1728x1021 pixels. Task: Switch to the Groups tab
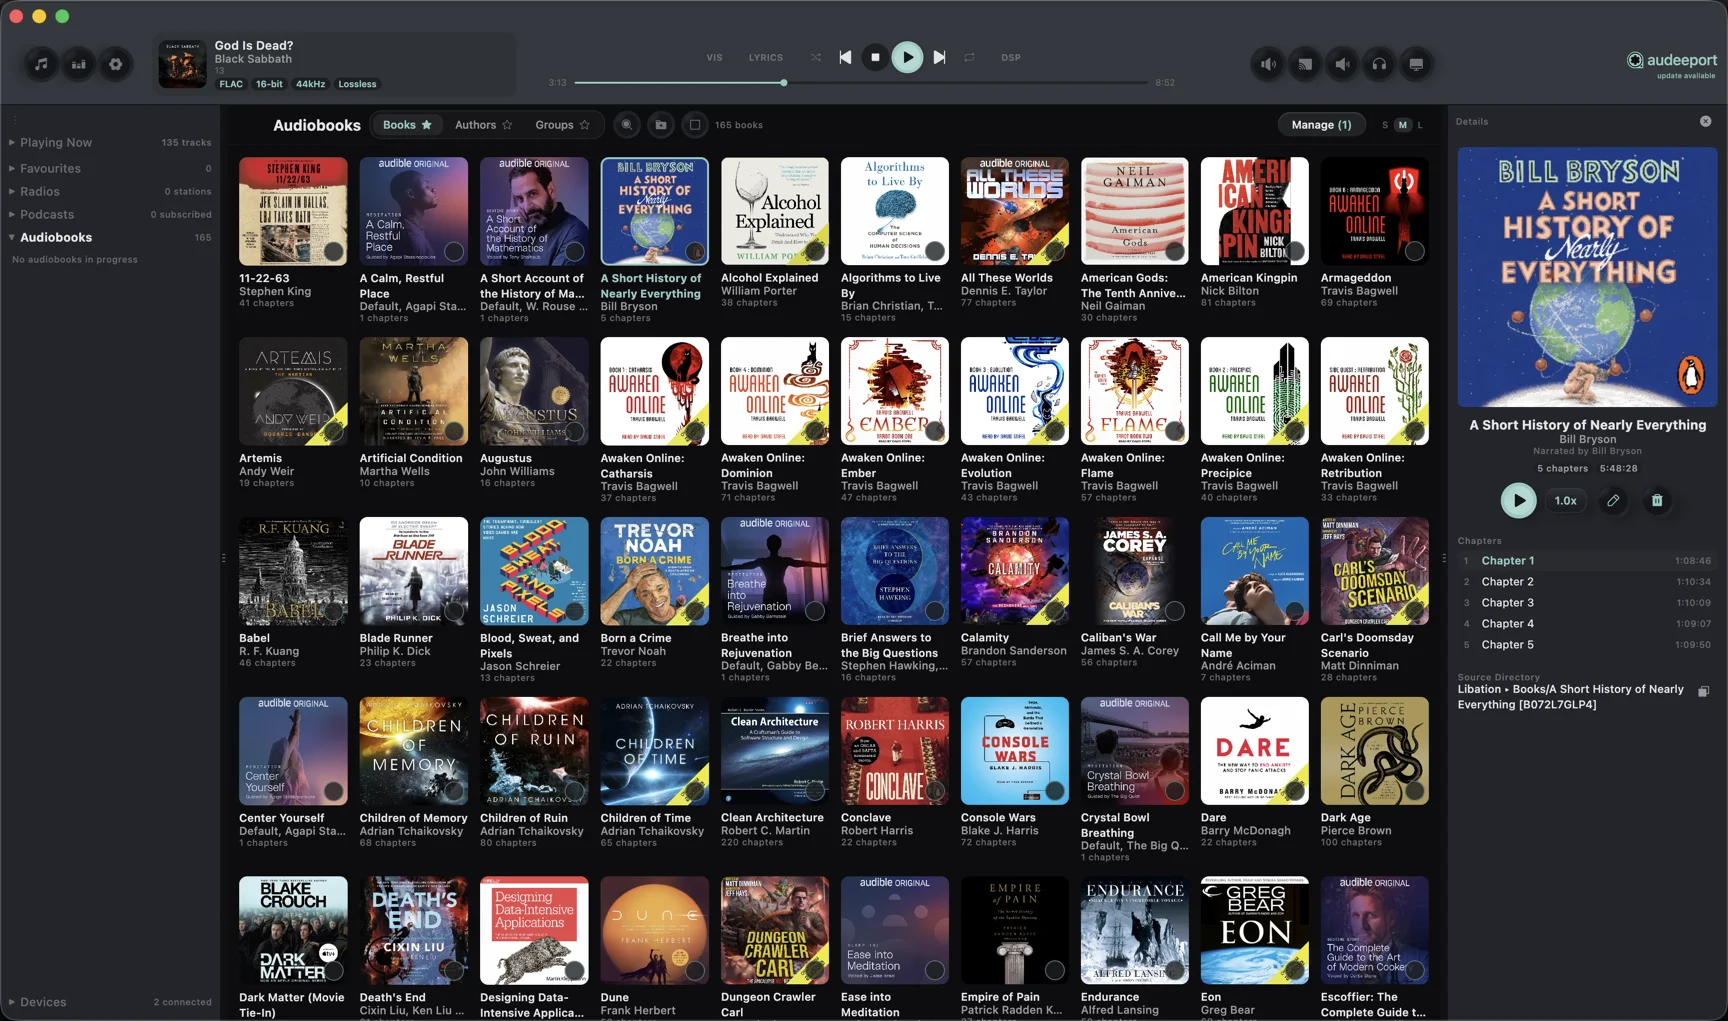(x=562, y=125)
